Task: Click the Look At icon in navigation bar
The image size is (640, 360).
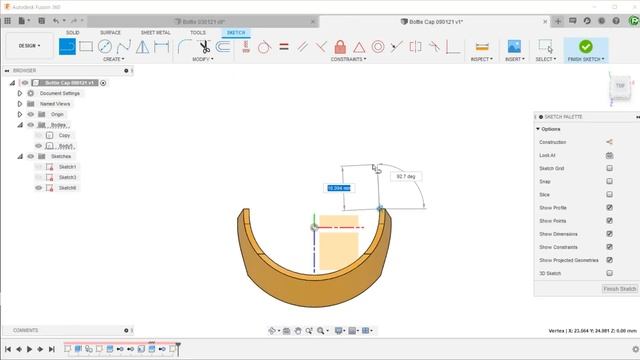Action: coord(287,331)
